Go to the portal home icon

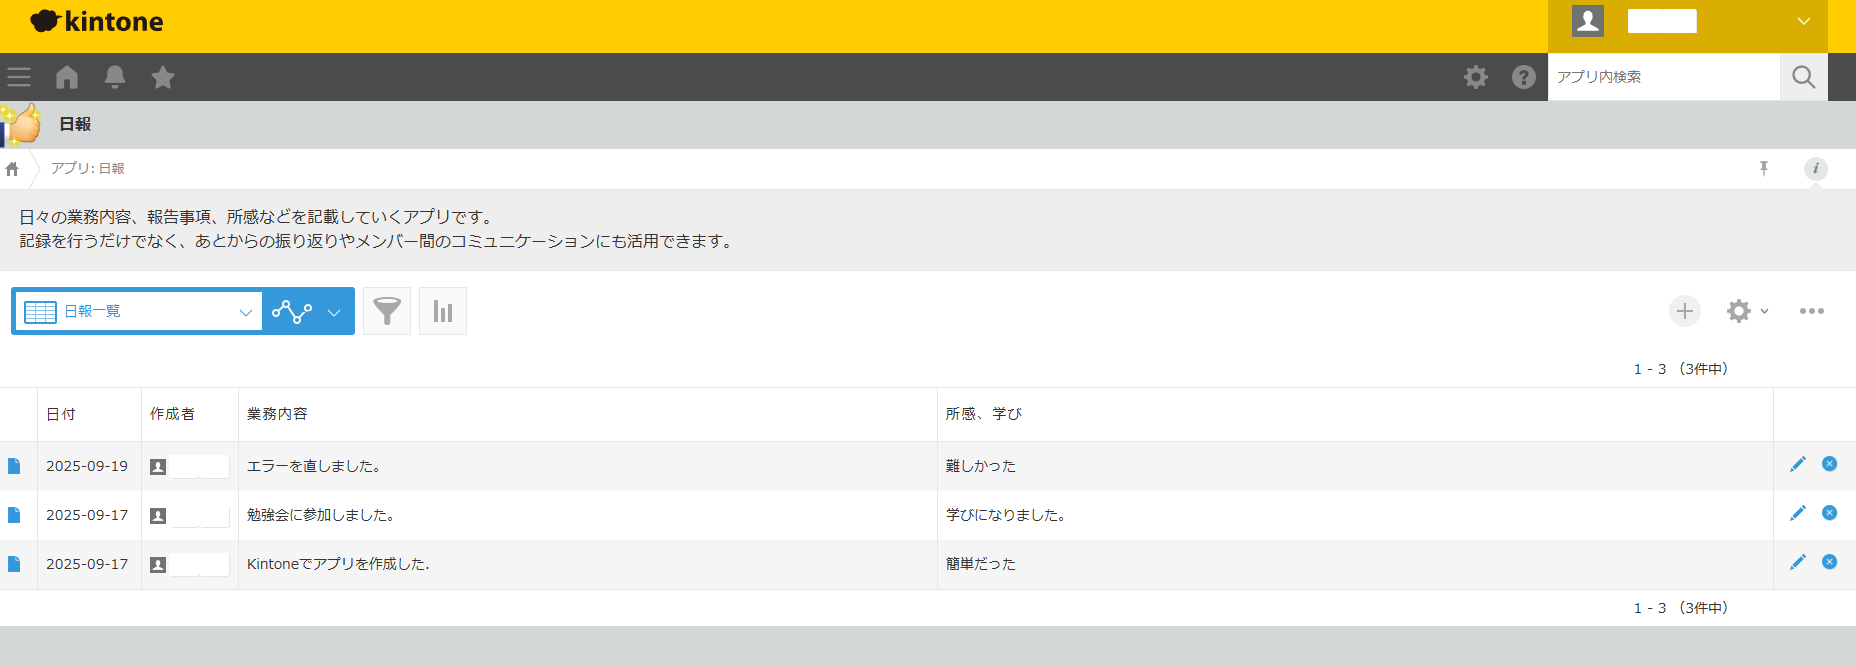point(67,77)
